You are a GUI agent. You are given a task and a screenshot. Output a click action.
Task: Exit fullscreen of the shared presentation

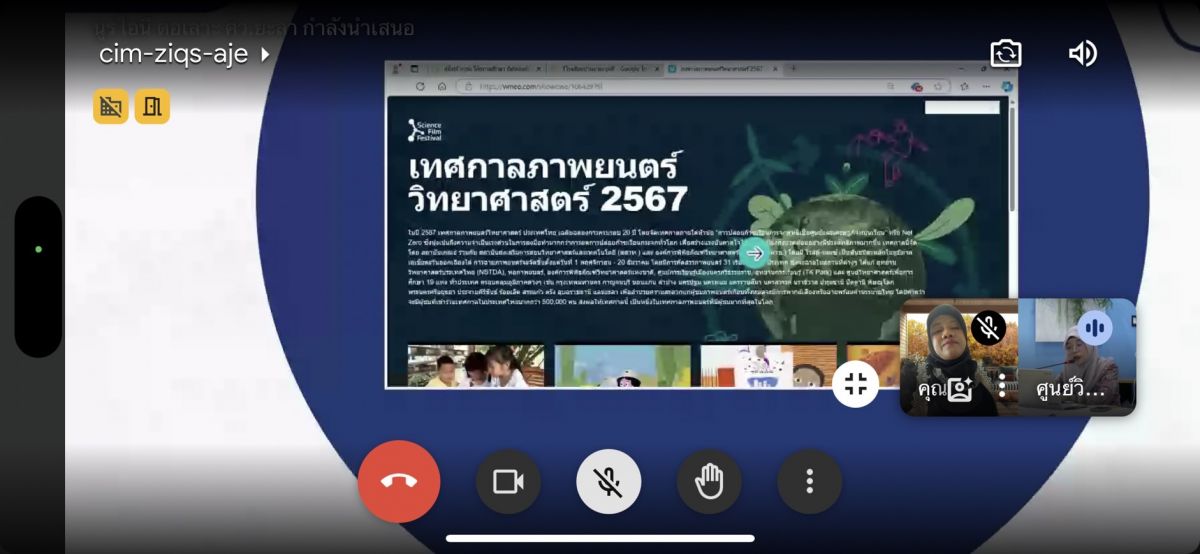click(x=855, y=384)
